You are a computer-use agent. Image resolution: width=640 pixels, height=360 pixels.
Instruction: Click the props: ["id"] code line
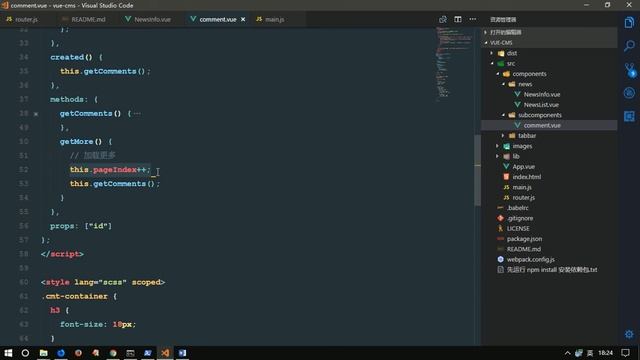(81, 226)
